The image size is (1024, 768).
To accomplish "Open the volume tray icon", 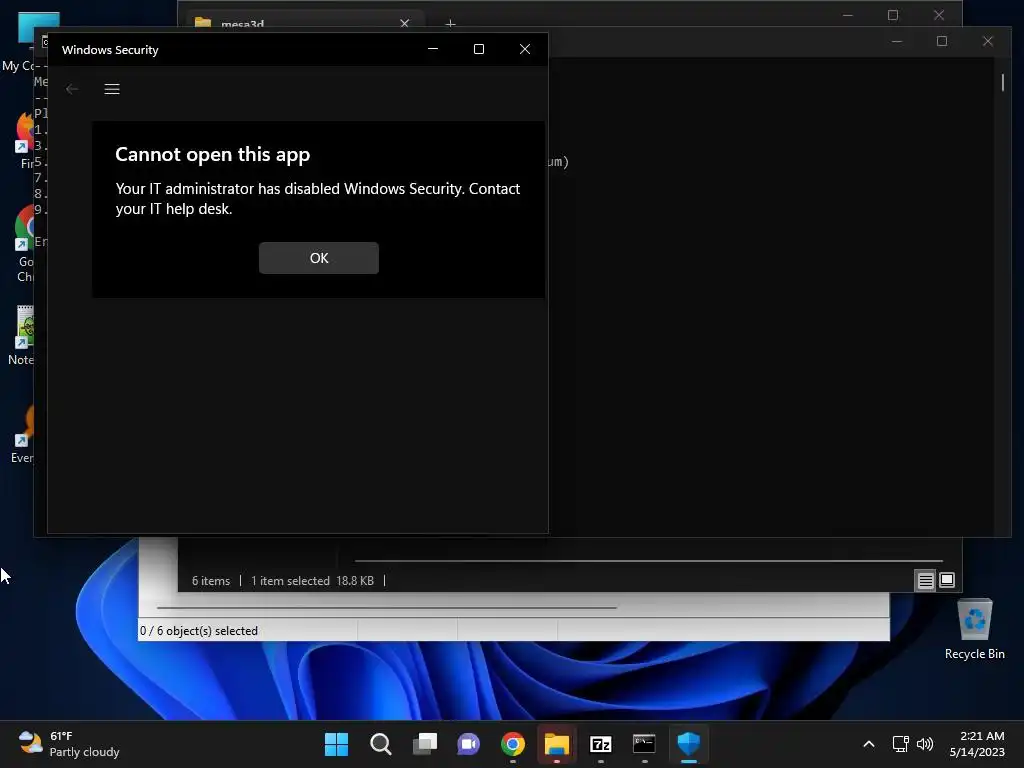I will (925, 744).
